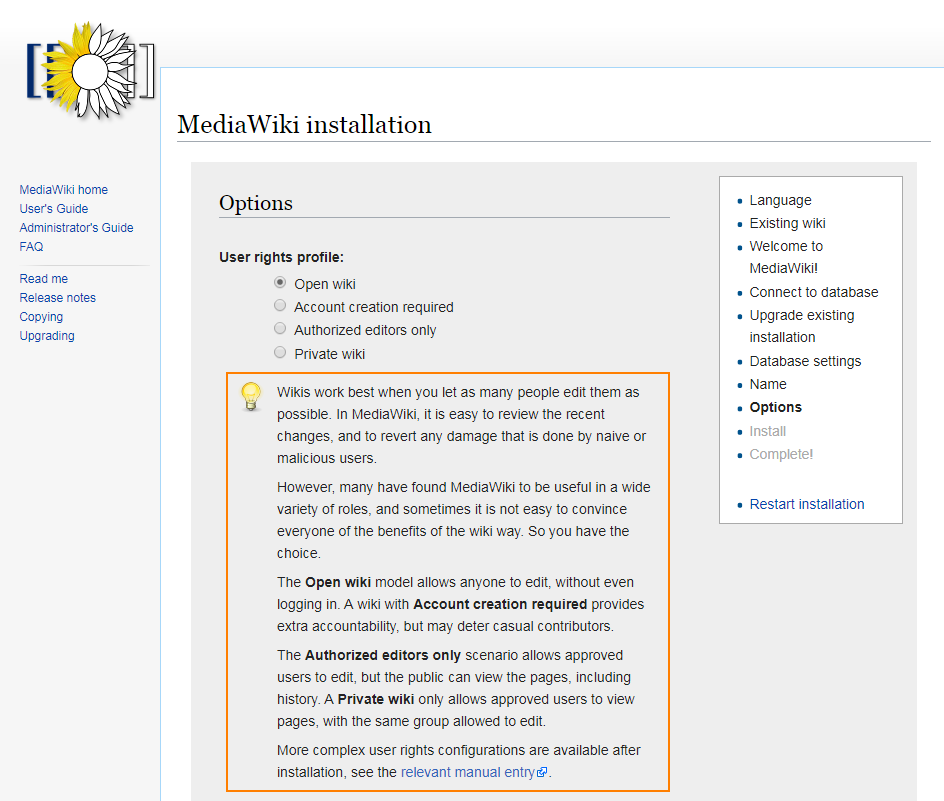
Task: Select the Open wiki radio button
Action: pyautogui.click(x=280, y=282)
